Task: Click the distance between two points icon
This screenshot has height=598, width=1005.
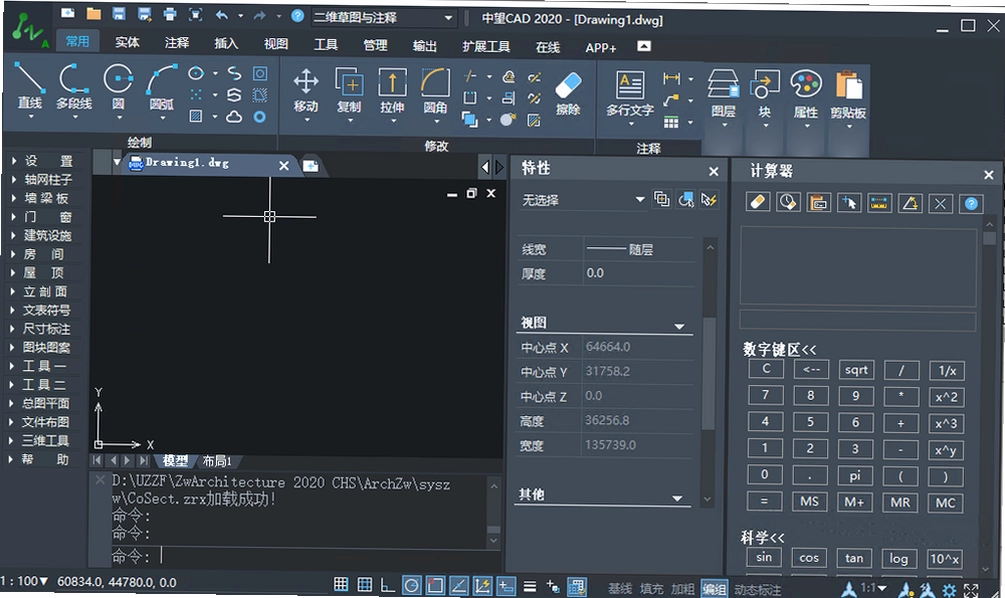Action: coord(879,203)
